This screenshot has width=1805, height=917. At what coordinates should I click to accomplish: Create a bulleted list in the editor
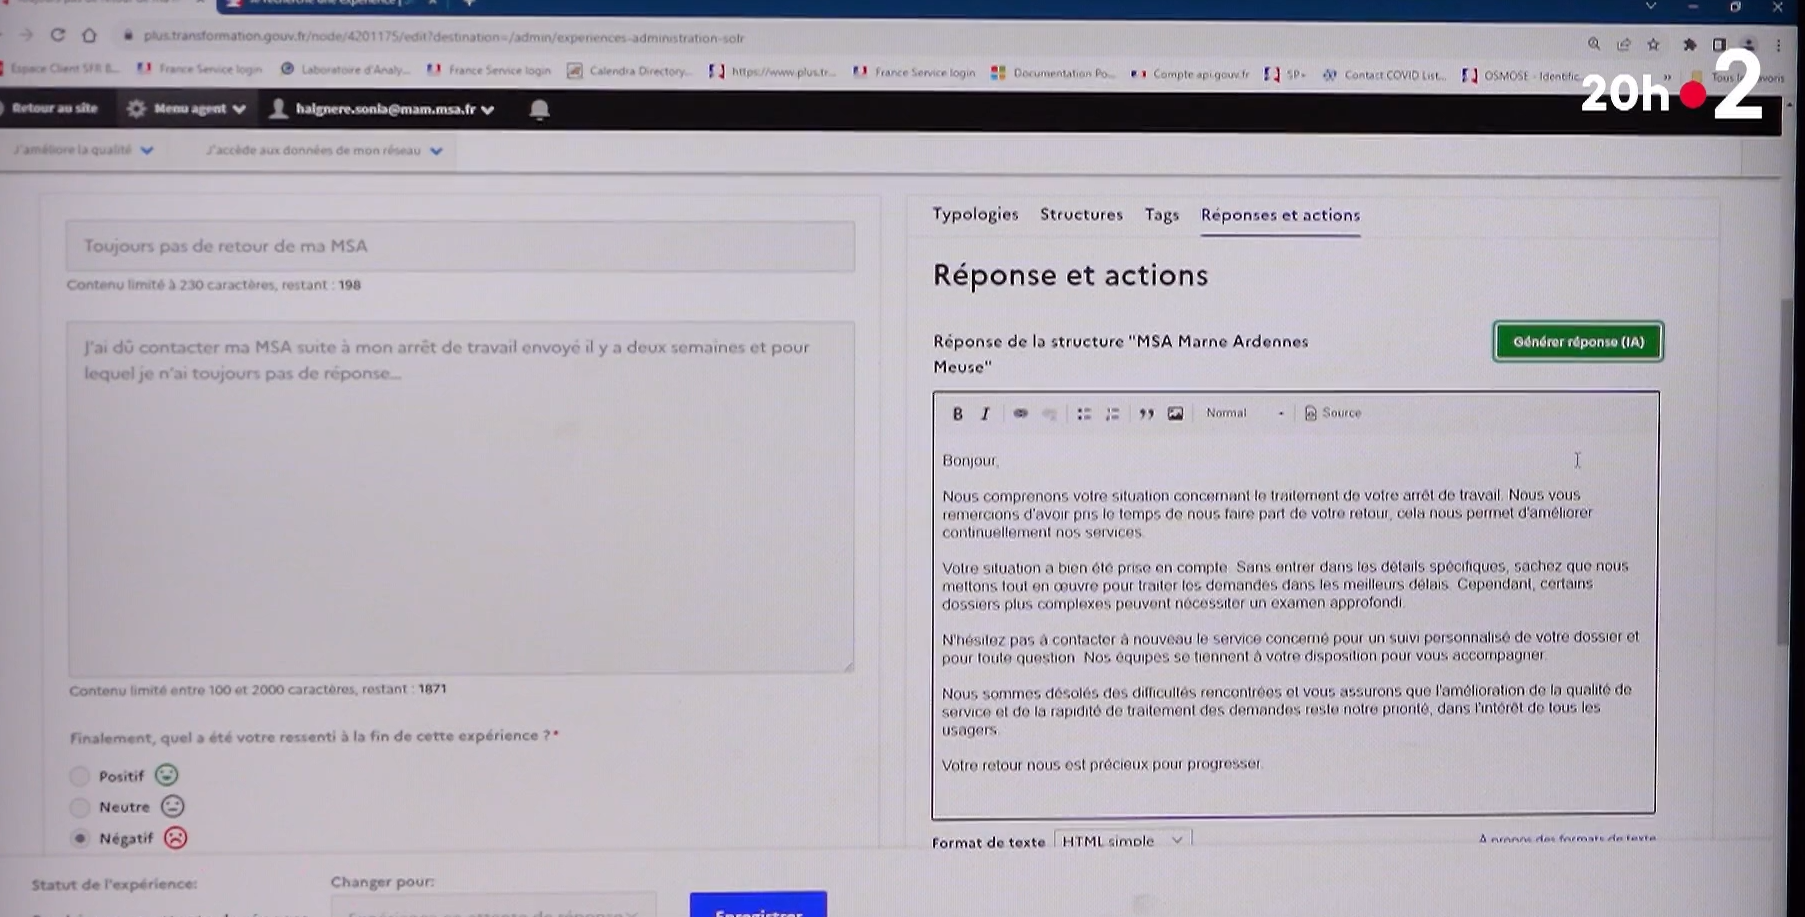coord(1083,412)
